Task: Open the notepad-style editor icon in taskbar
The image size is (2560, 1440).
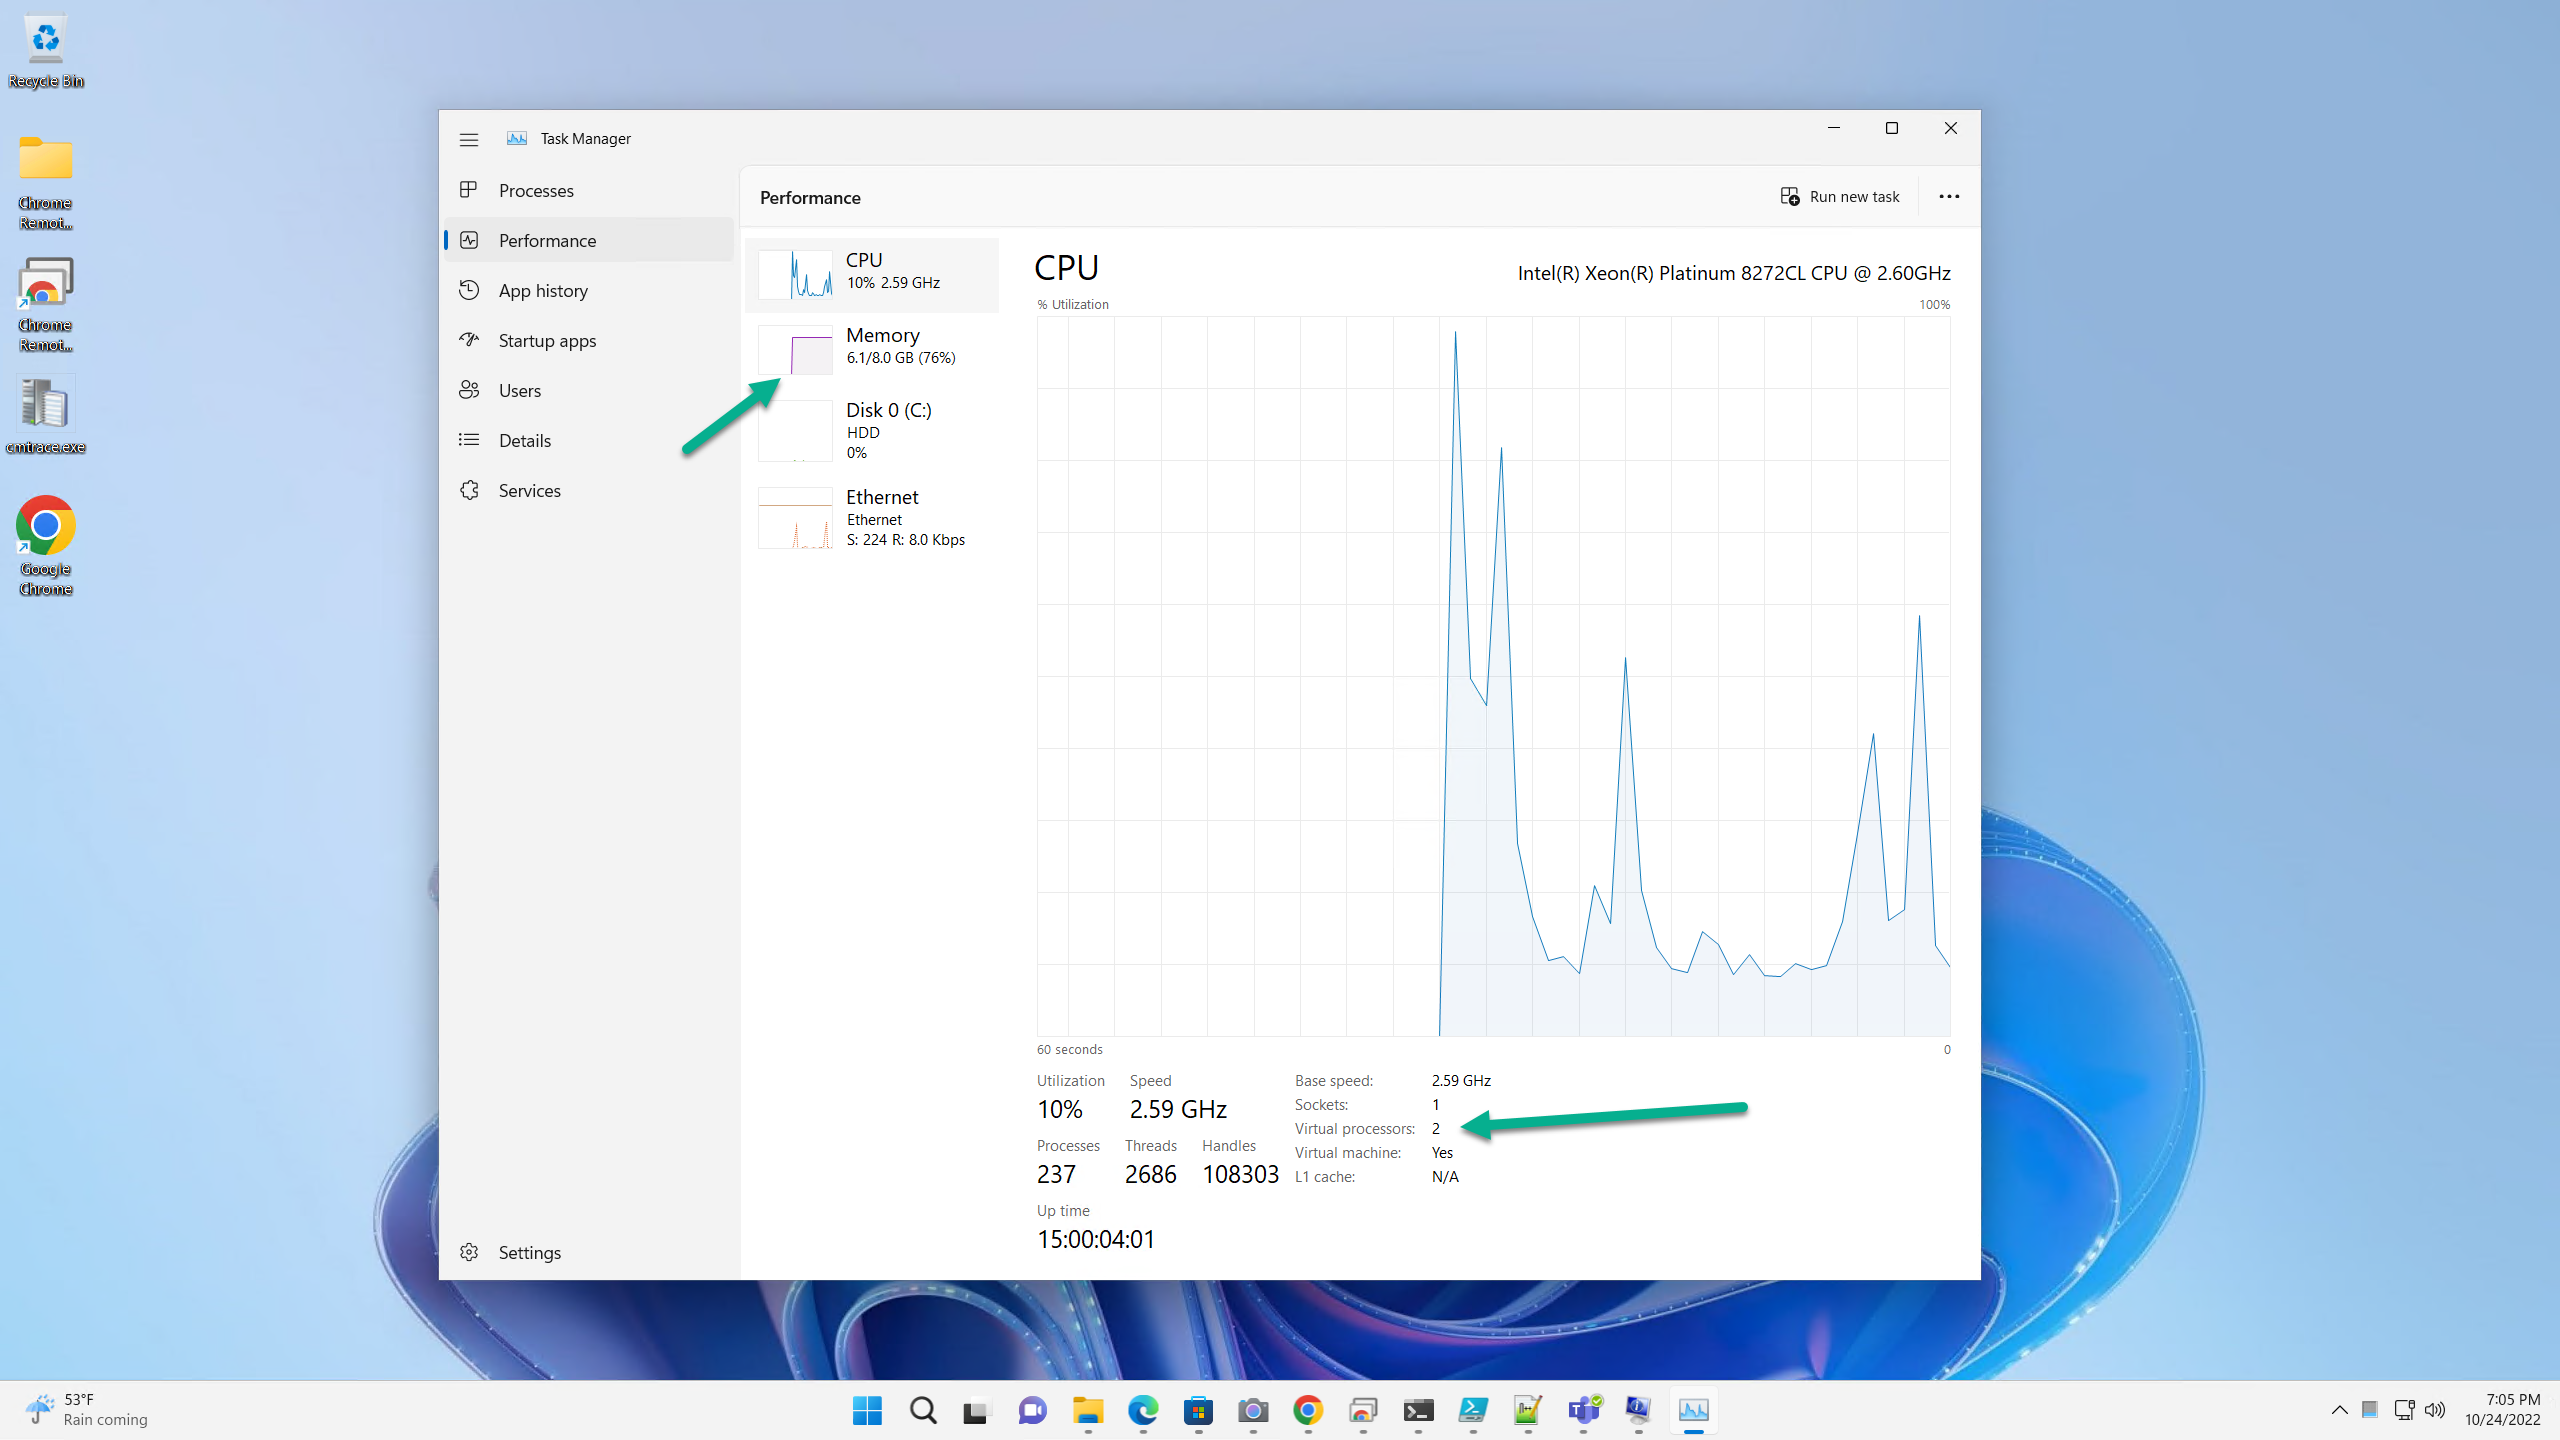Action: (x=1528, y=1410)
